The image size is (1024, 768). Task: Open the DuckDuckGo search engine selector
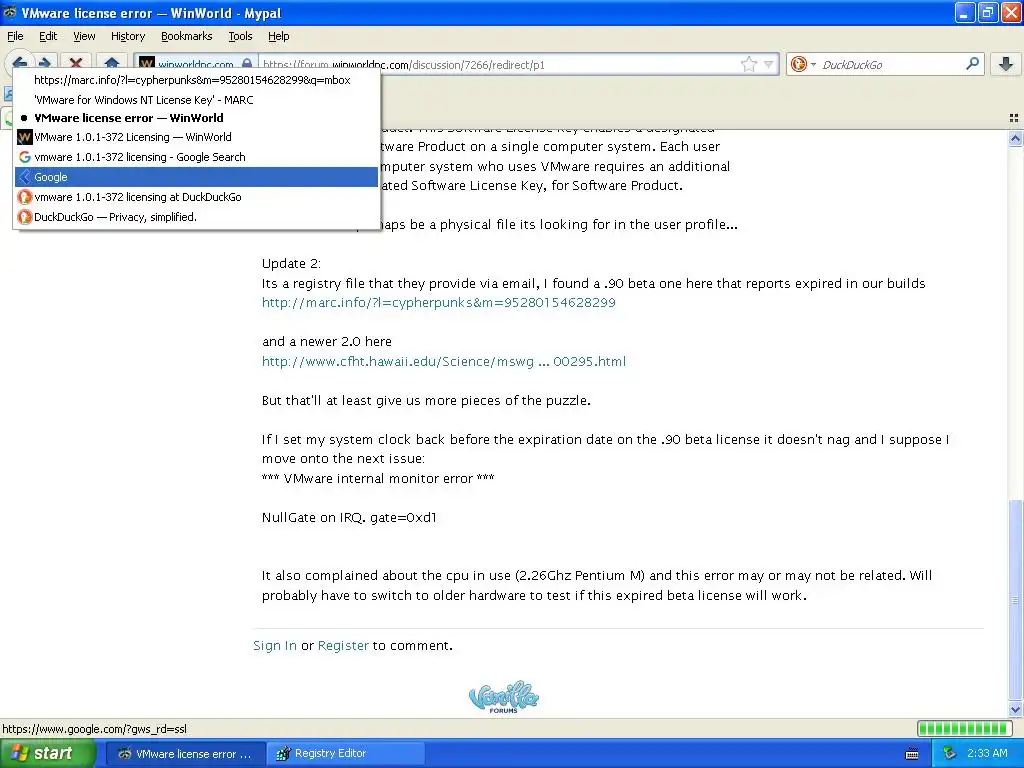[803, 64]
